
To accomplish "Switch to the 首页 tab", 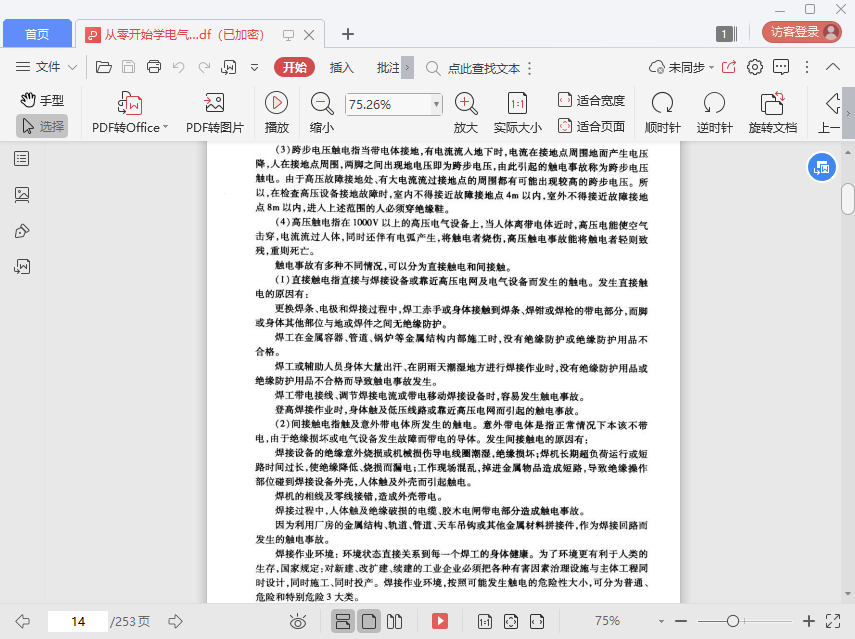I will click(x=37, y=34).
